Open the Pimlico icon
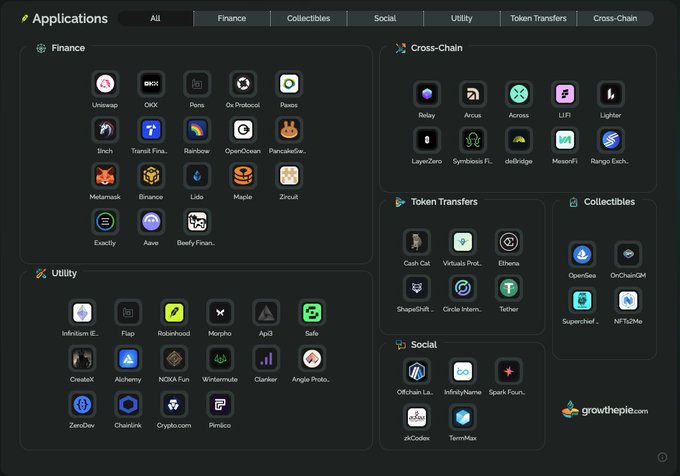The height and width of the screenshot is (476, 680). click(220, 404)
